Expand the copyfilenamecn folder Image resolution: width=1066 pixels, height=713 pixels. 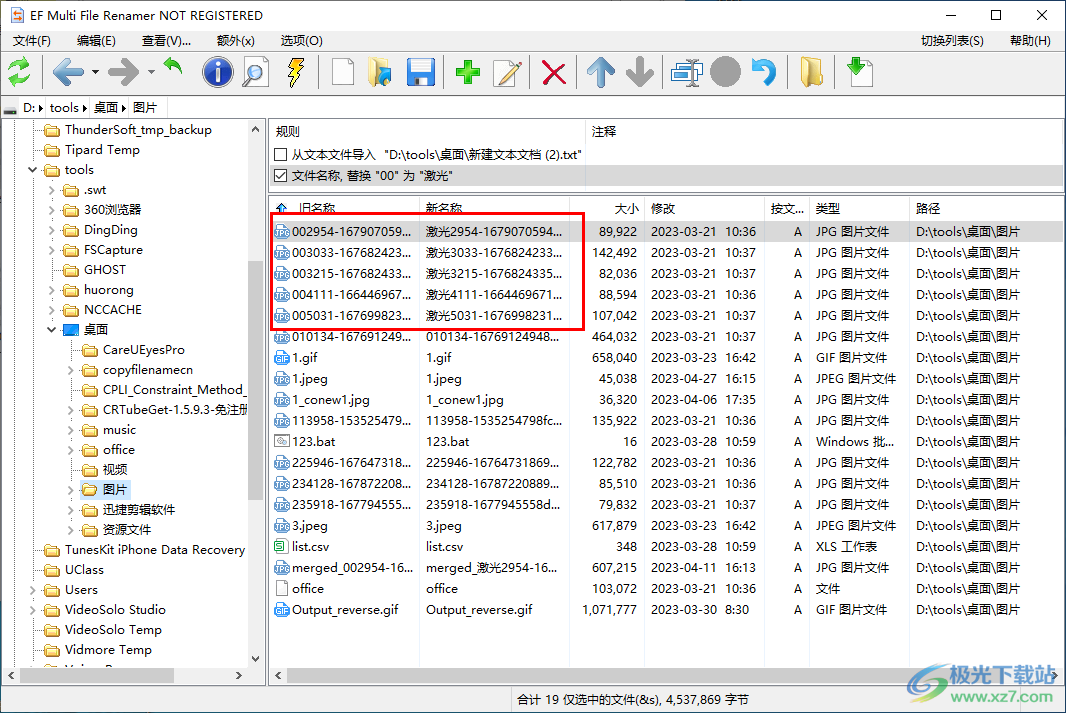(71, 370)
